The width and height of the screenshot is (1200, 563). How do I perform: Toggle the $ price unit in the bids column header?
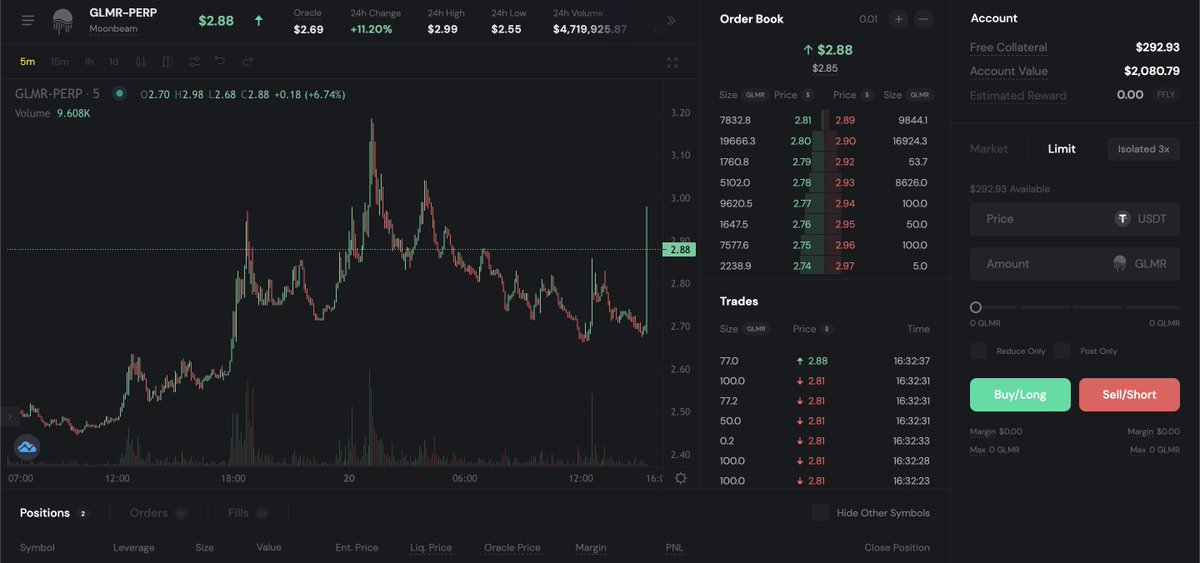[808, 95]
